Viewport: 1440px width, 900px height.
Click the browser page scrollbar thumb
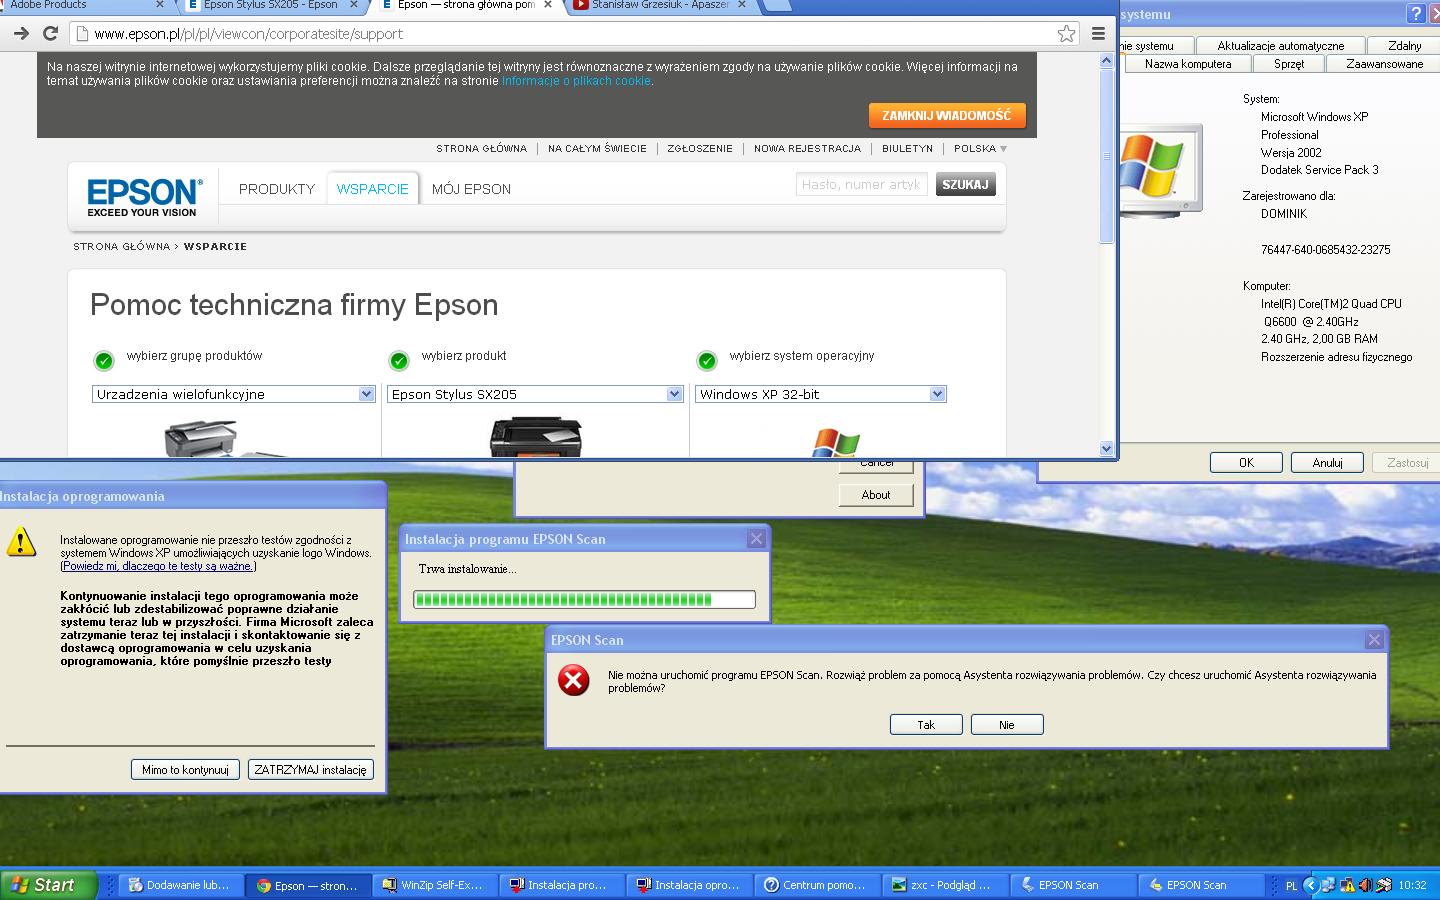(x=1106, y=155)
